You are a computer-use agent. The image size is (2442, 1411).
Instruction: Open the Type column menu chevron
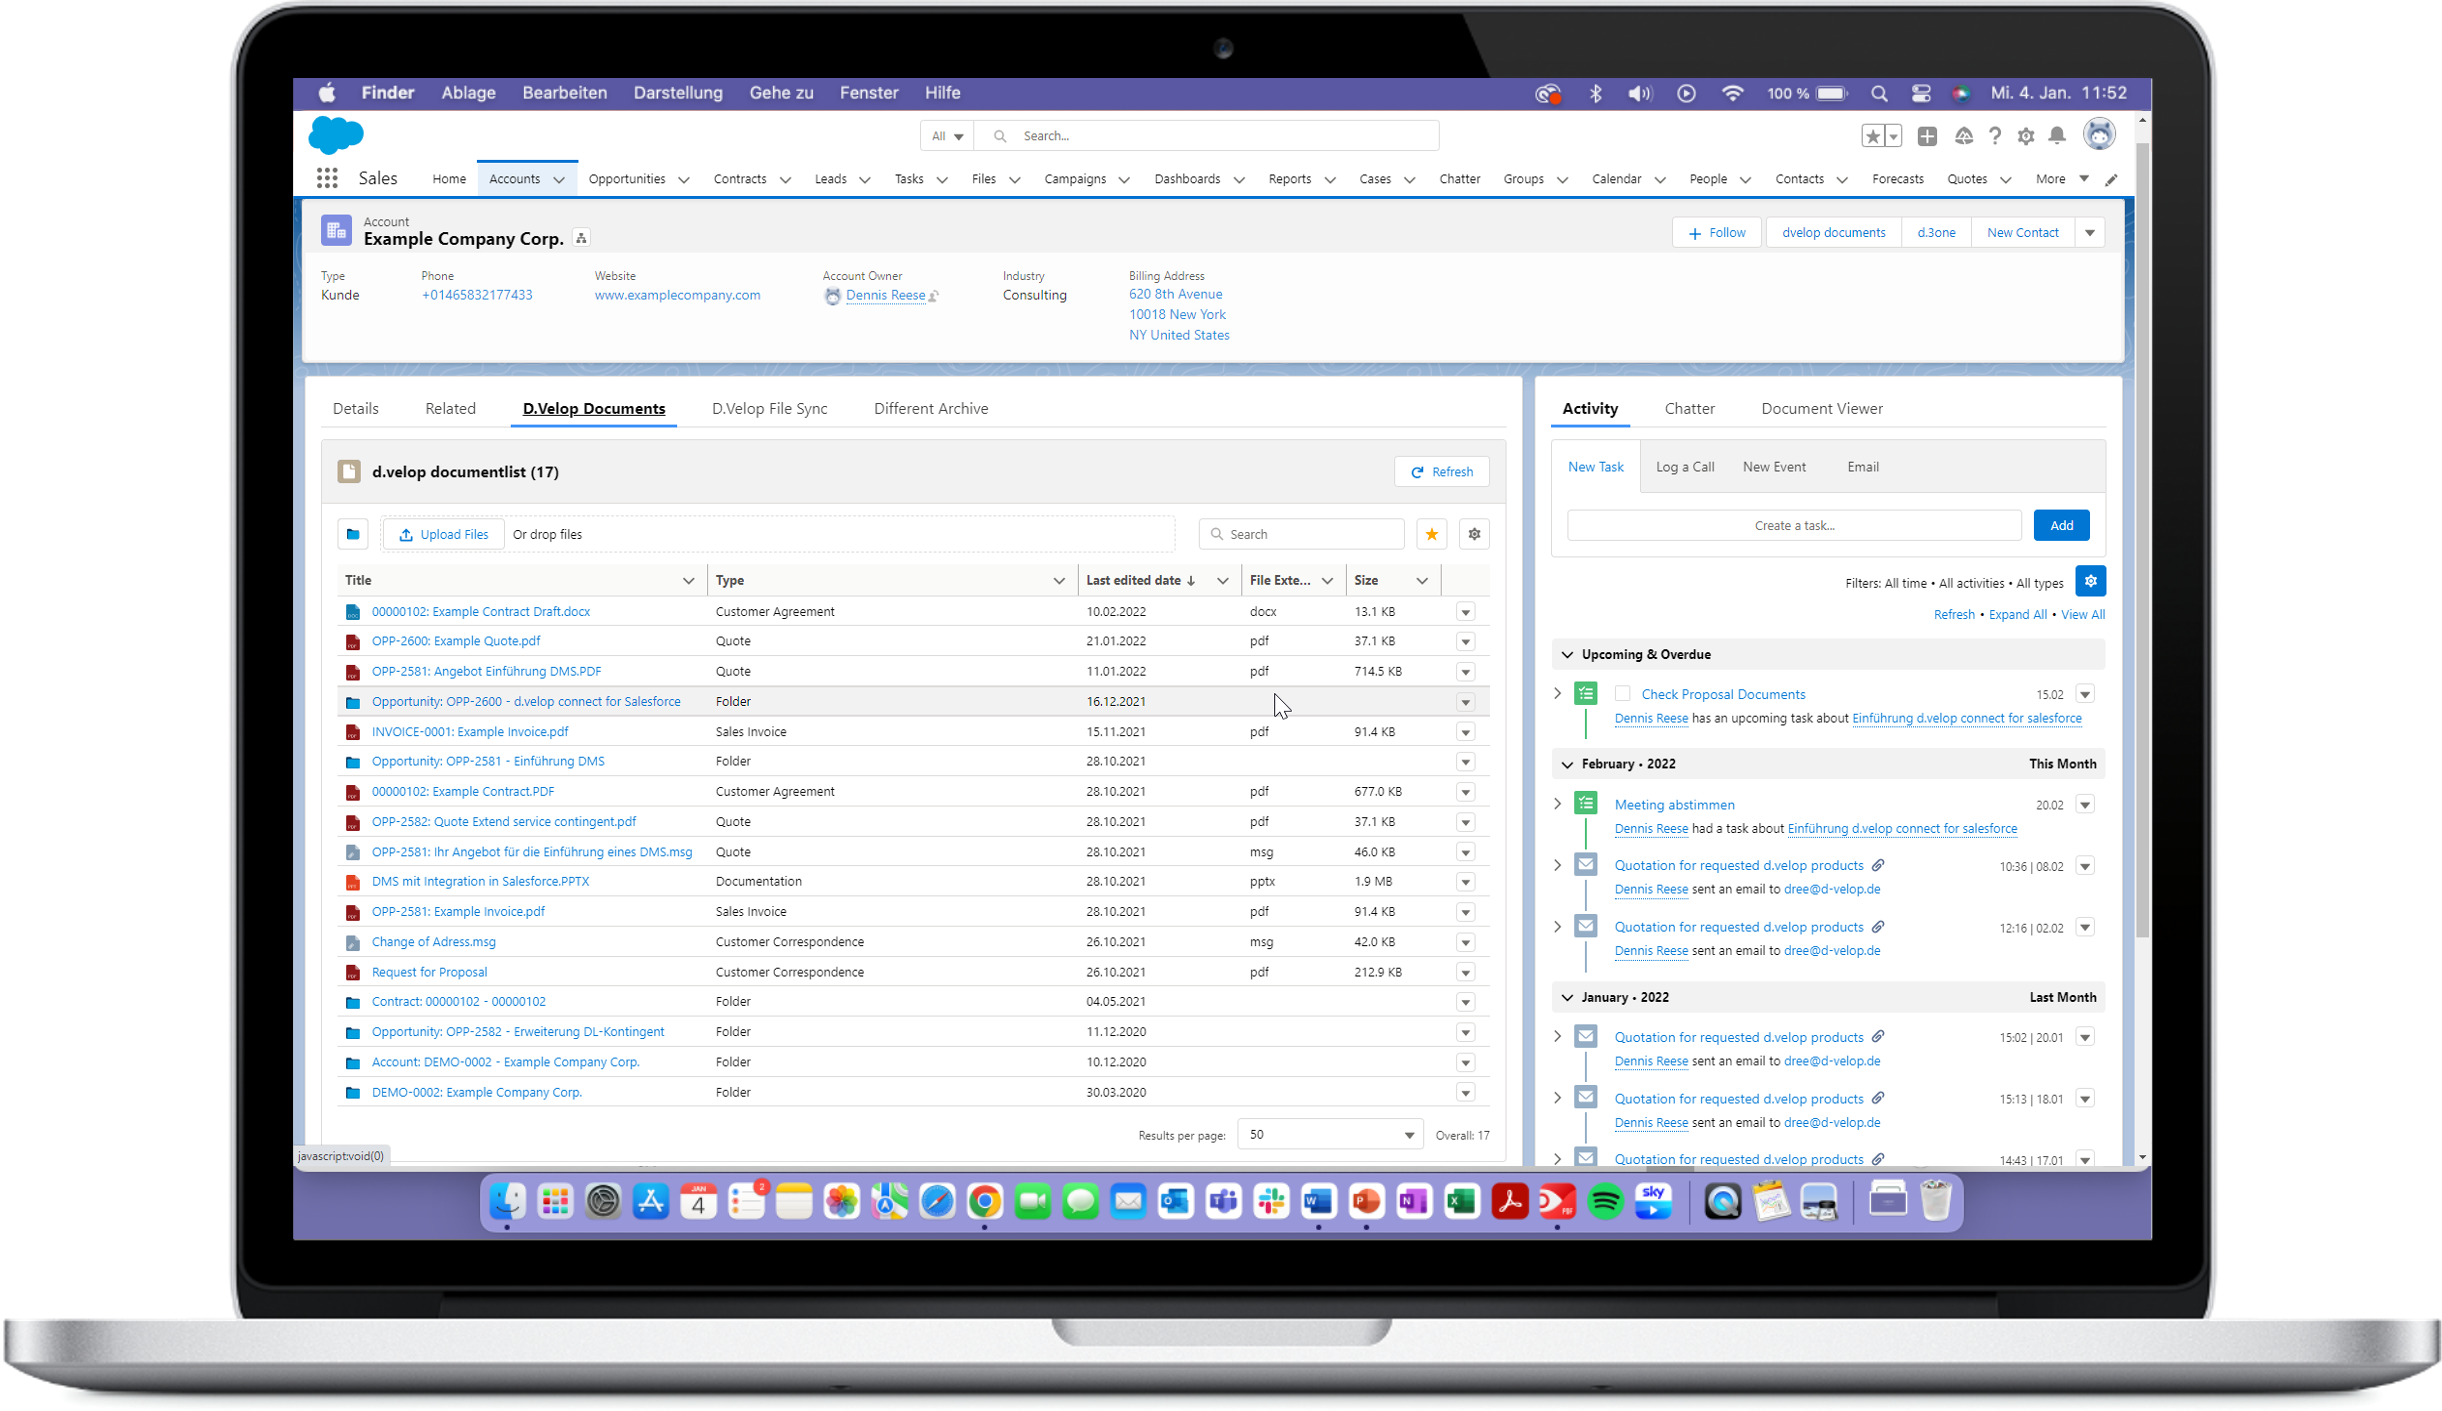click(1059, 581)
